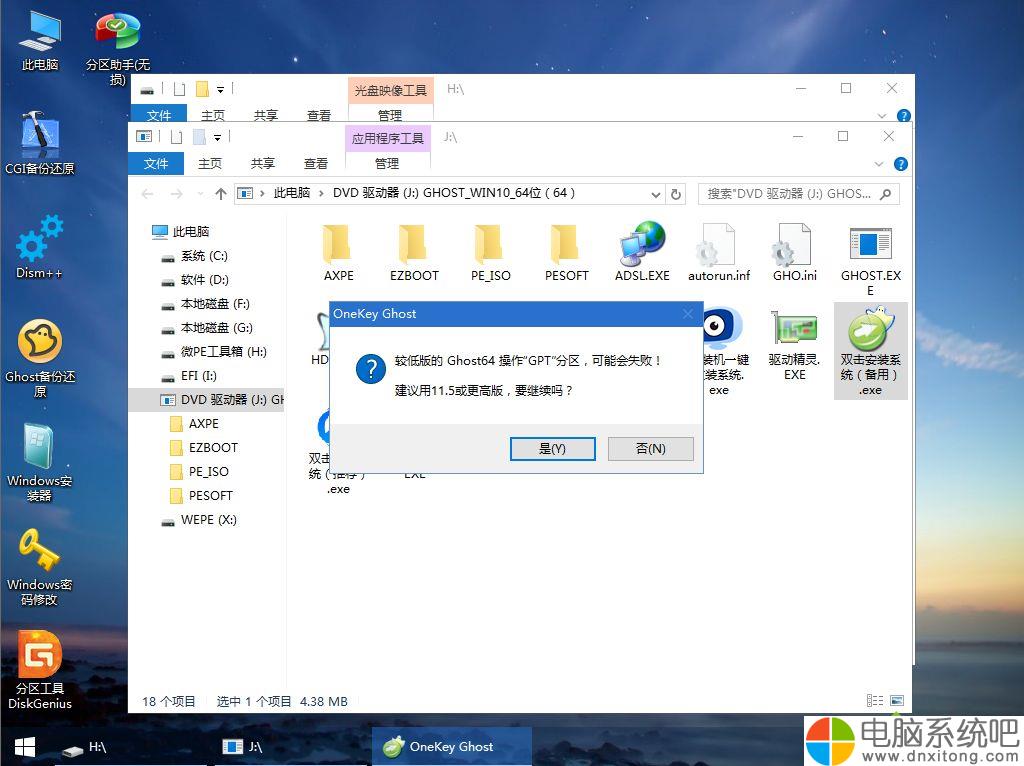Switch to OneKey Ghost taskbar item
Viewport: 1024px width, 766px height.
click(x=451, y=747)
